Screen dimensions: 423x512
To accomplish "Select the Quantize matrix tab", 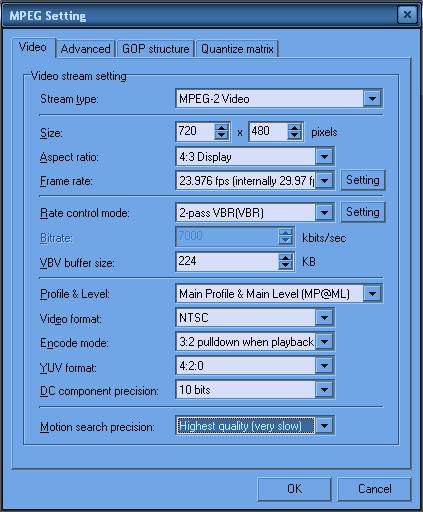I will [237, 49].
